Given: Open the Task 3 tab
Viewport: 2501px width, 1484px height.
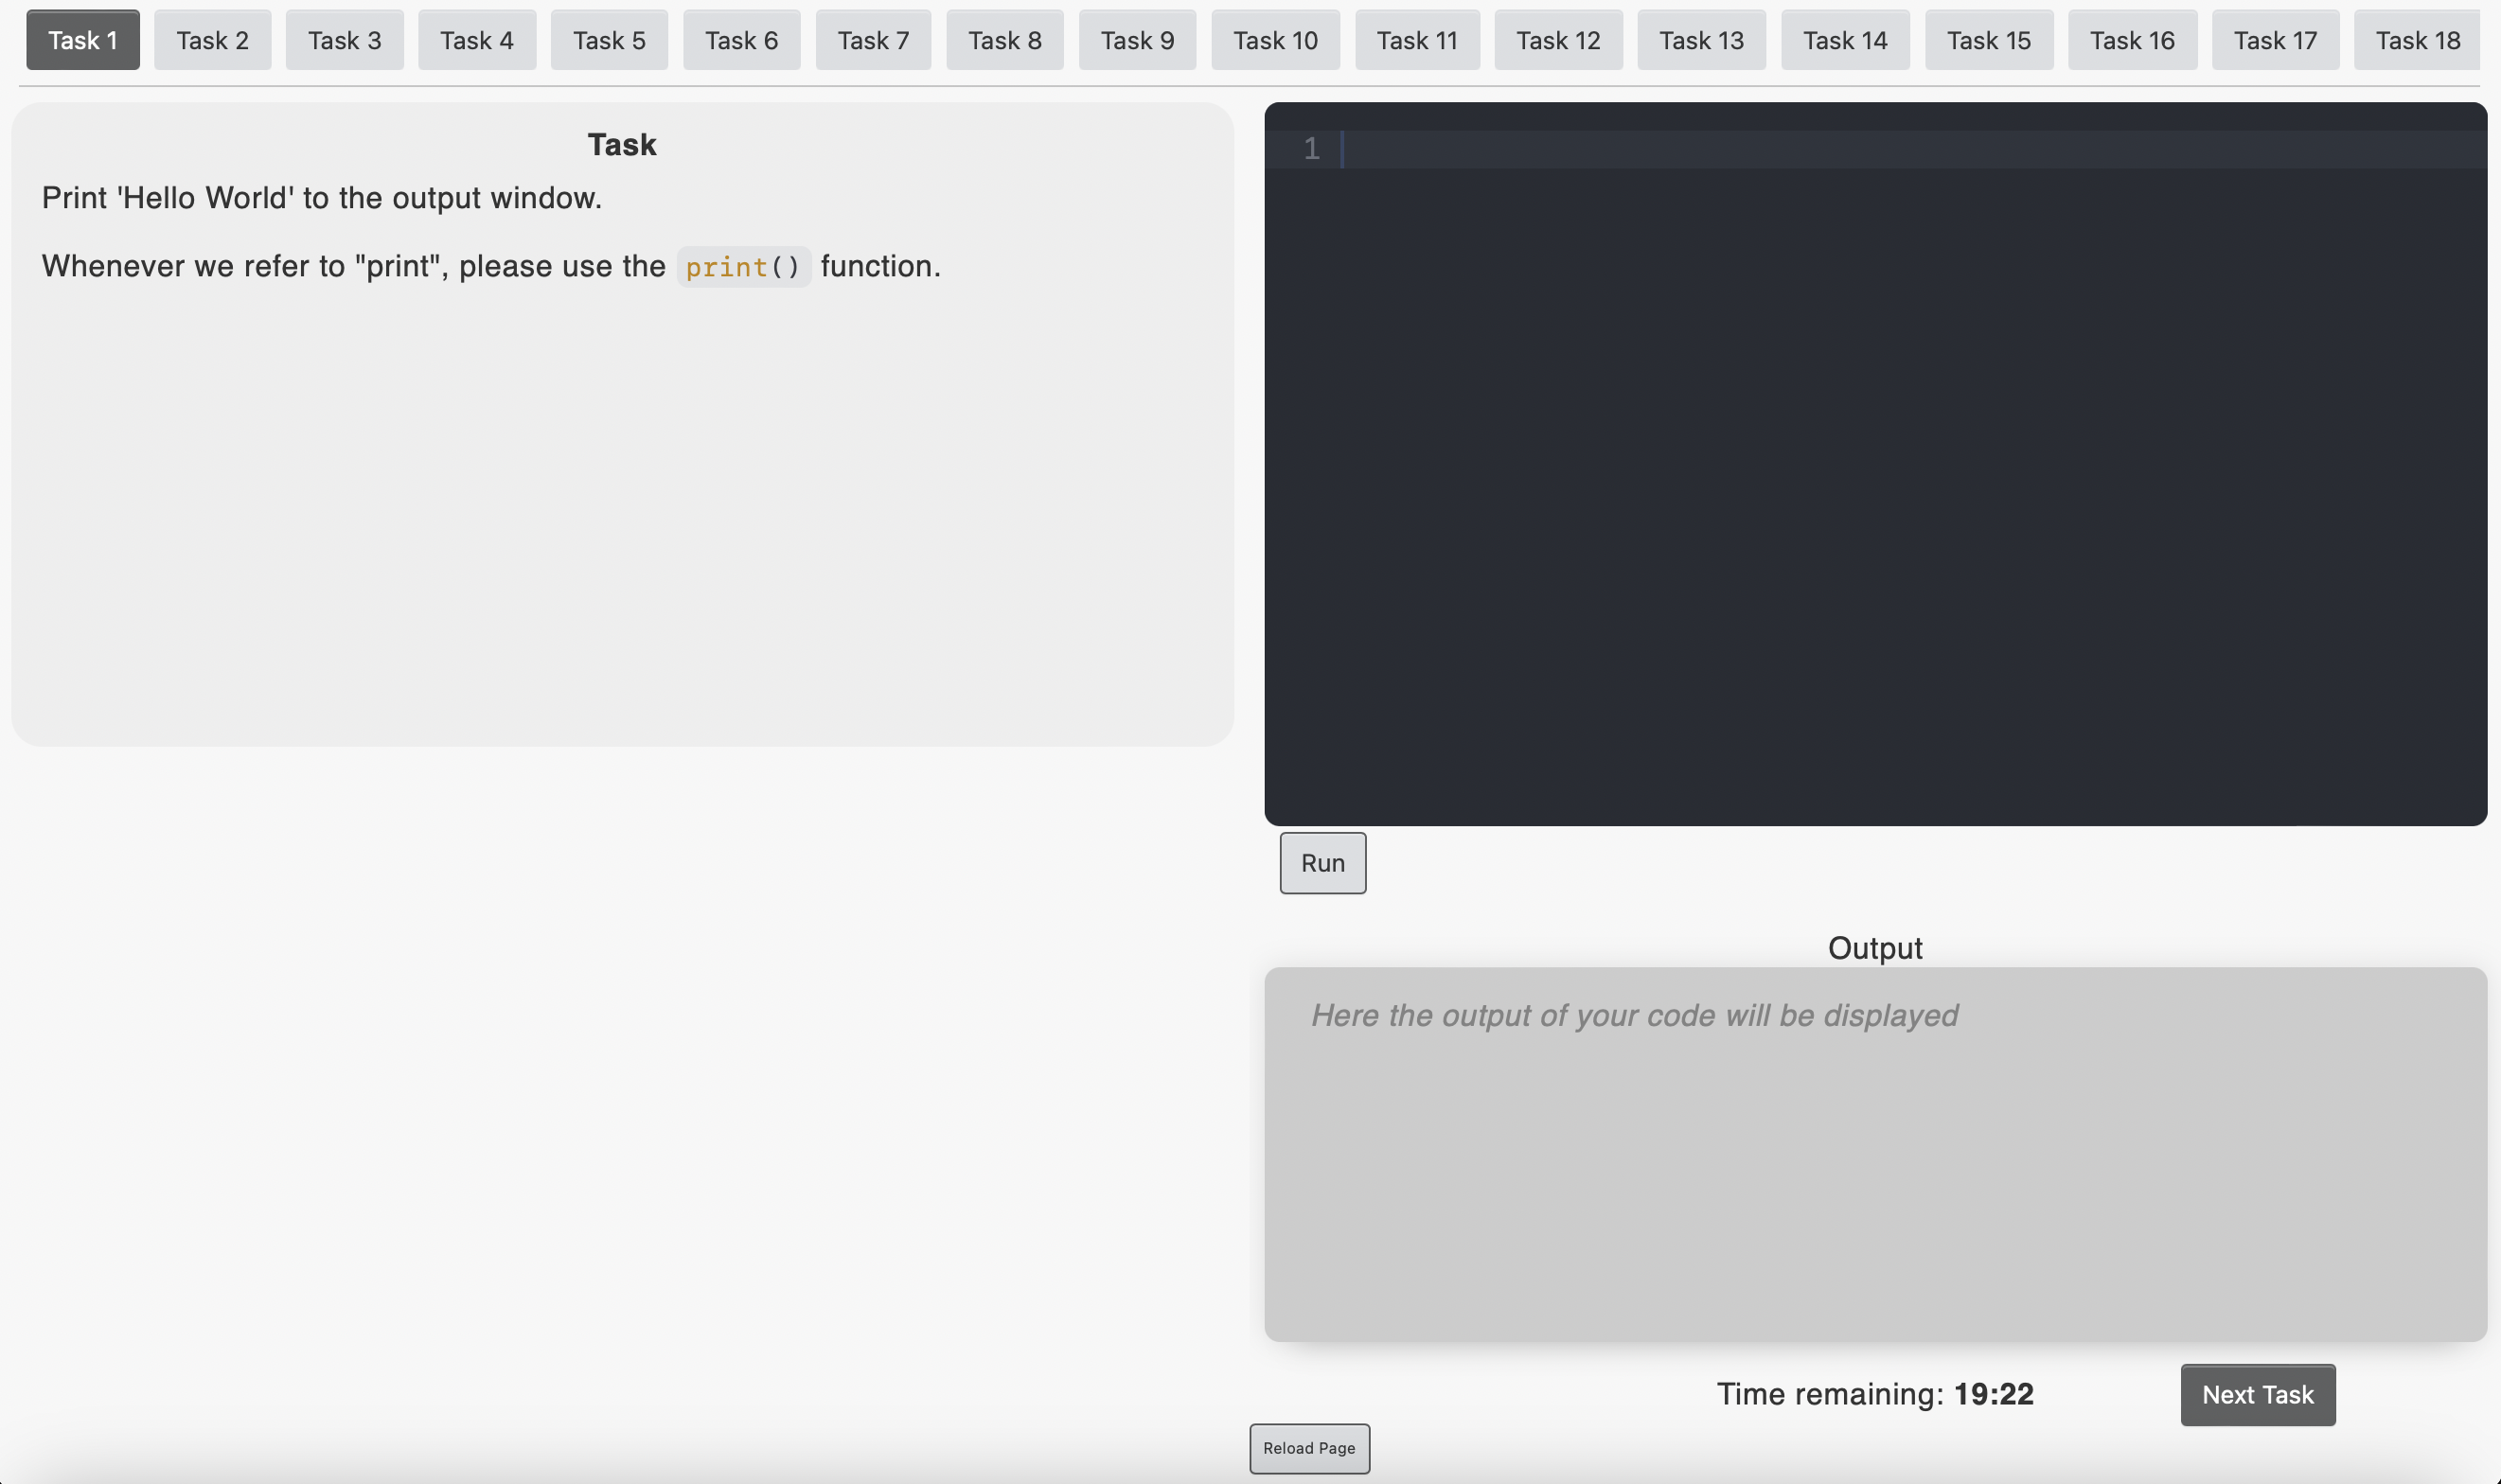Looking at the screenshot, I should pyautogui.click(x=344, y=40).
